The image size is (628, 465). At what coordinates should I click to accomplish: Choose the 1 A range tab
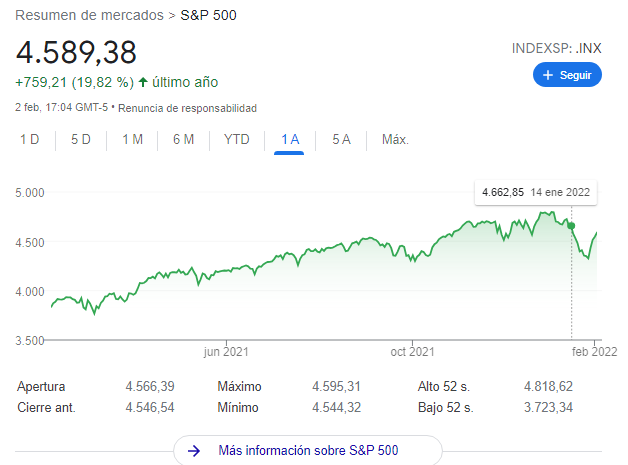click(x=290, y=140)
